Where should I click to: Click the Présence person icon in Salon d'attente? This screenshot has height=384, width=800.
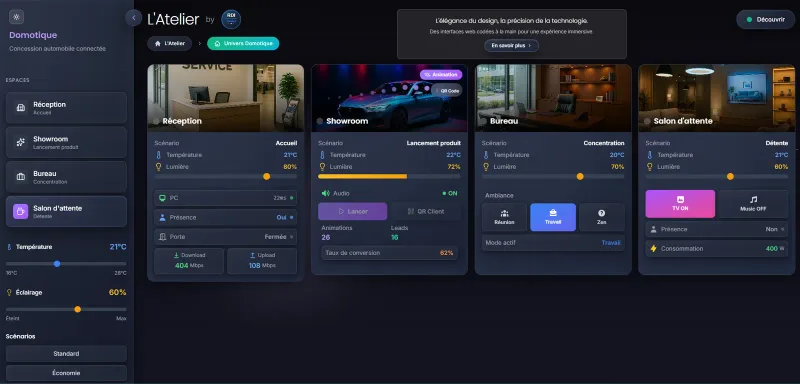(654, 229)
